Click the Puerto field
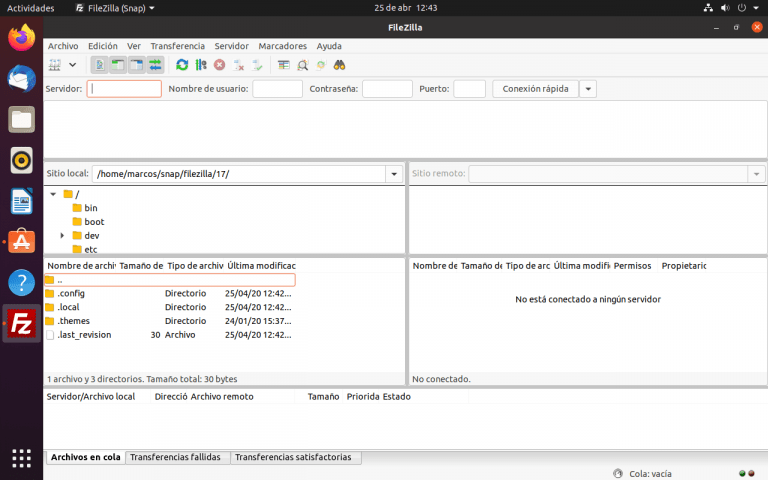Viewport: 768px width, 480px height. click(x=469, y=89)
